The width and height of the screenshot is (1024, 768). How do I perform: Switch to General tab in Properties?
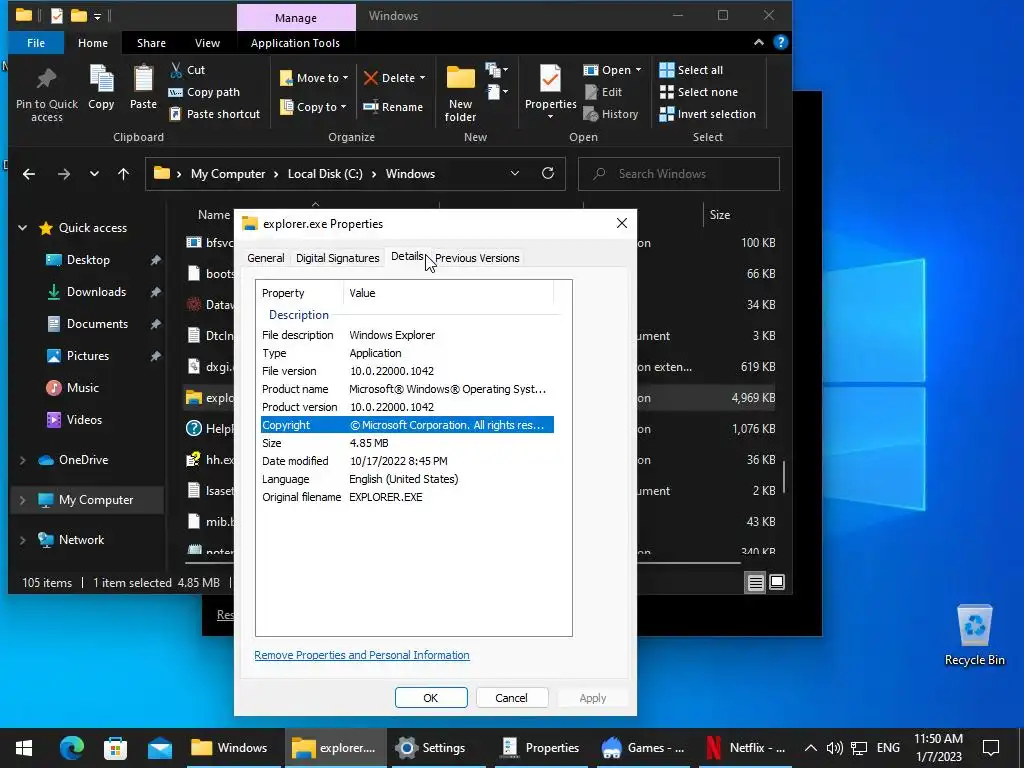(266, 258)
